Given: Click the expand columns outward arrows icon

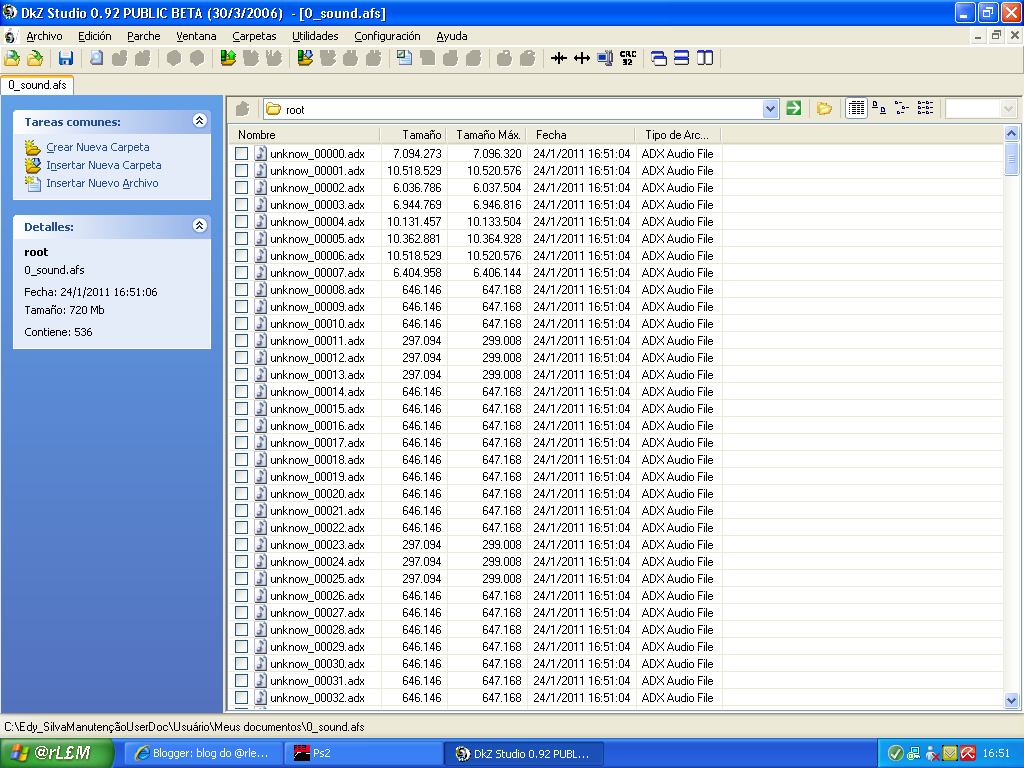Looking at the screenshot, I should pos(581,58).
